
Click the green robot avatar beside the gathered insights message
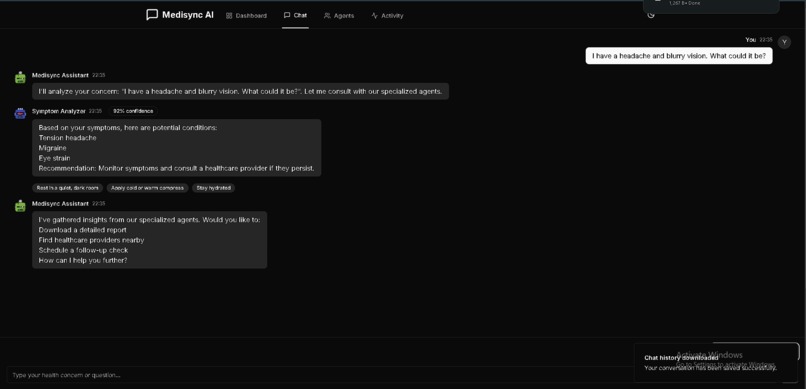pyautogui.click(x=20, y=206)
